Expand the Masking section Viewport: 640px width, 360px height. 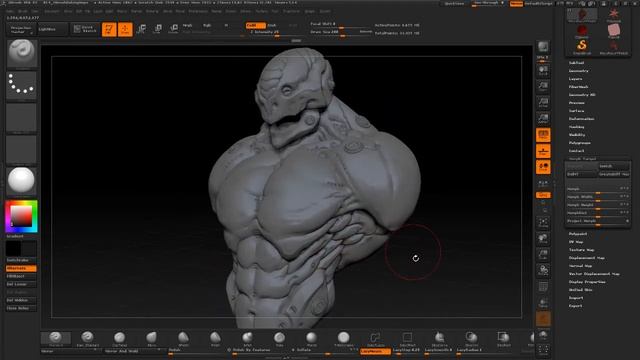pos(576,127)
